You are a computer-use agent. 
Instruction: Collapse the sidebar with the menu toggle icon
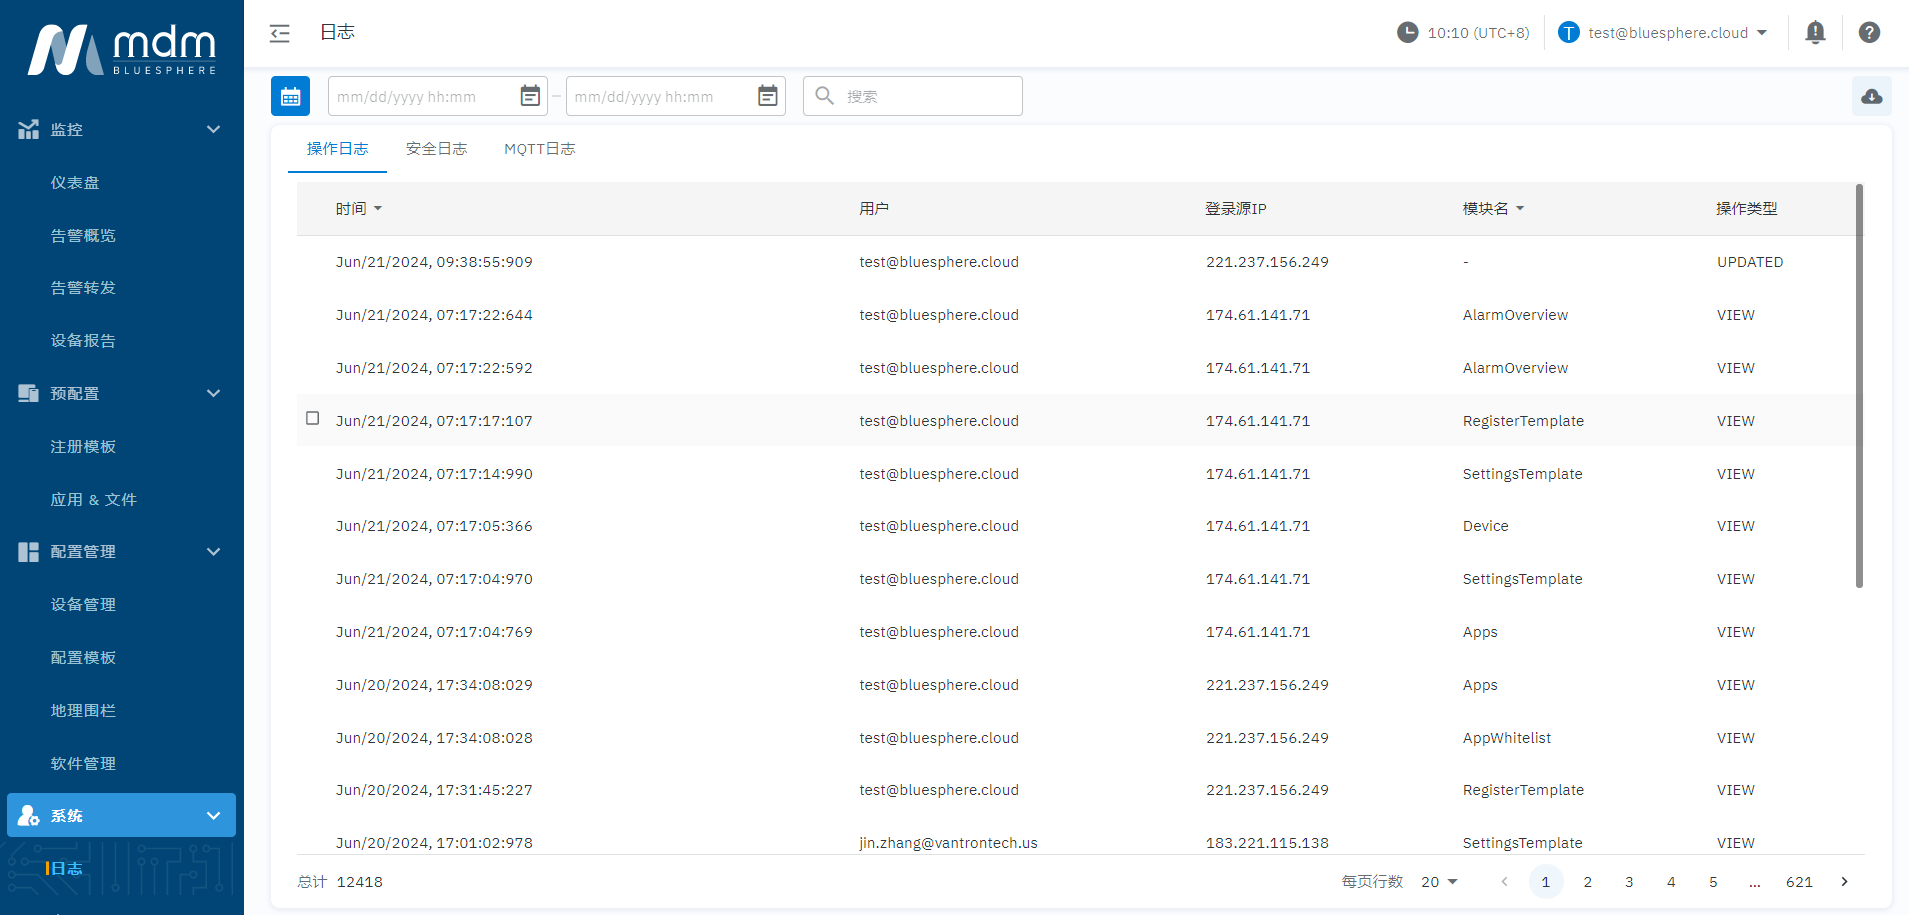click(280, 33)
